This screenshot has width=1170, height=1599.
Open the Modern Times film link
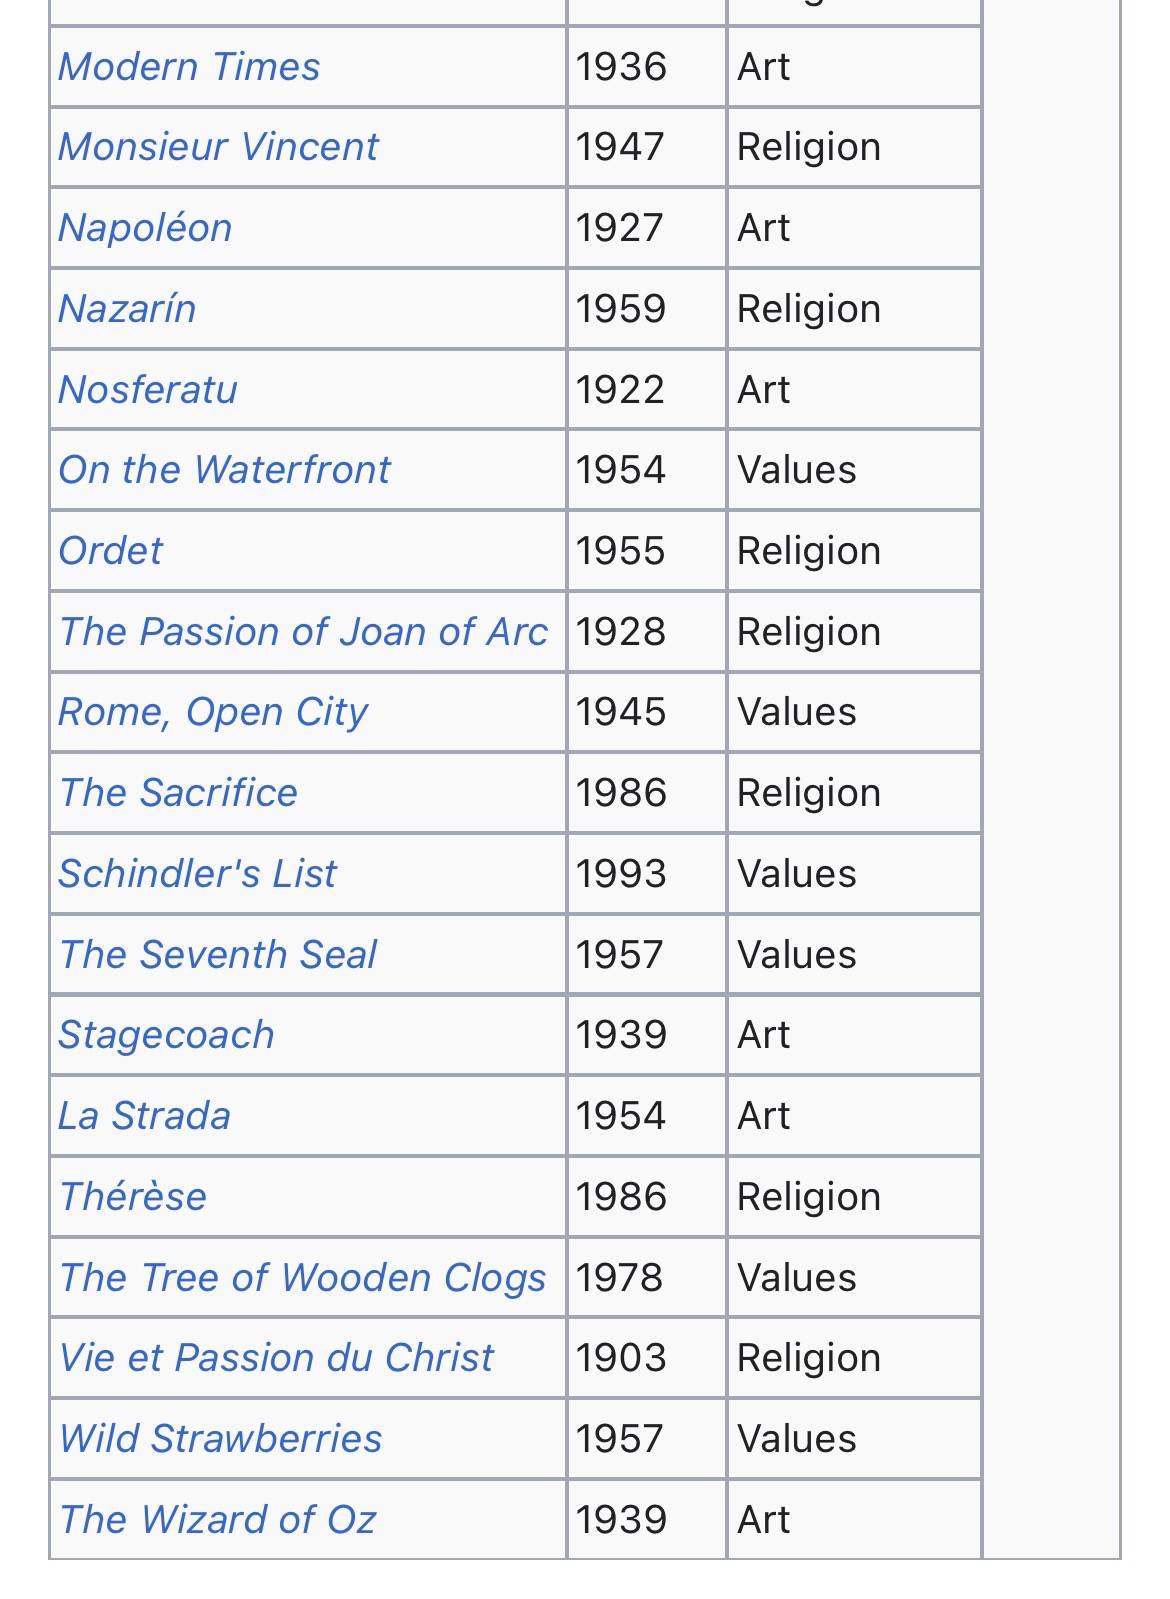(189, 67)
